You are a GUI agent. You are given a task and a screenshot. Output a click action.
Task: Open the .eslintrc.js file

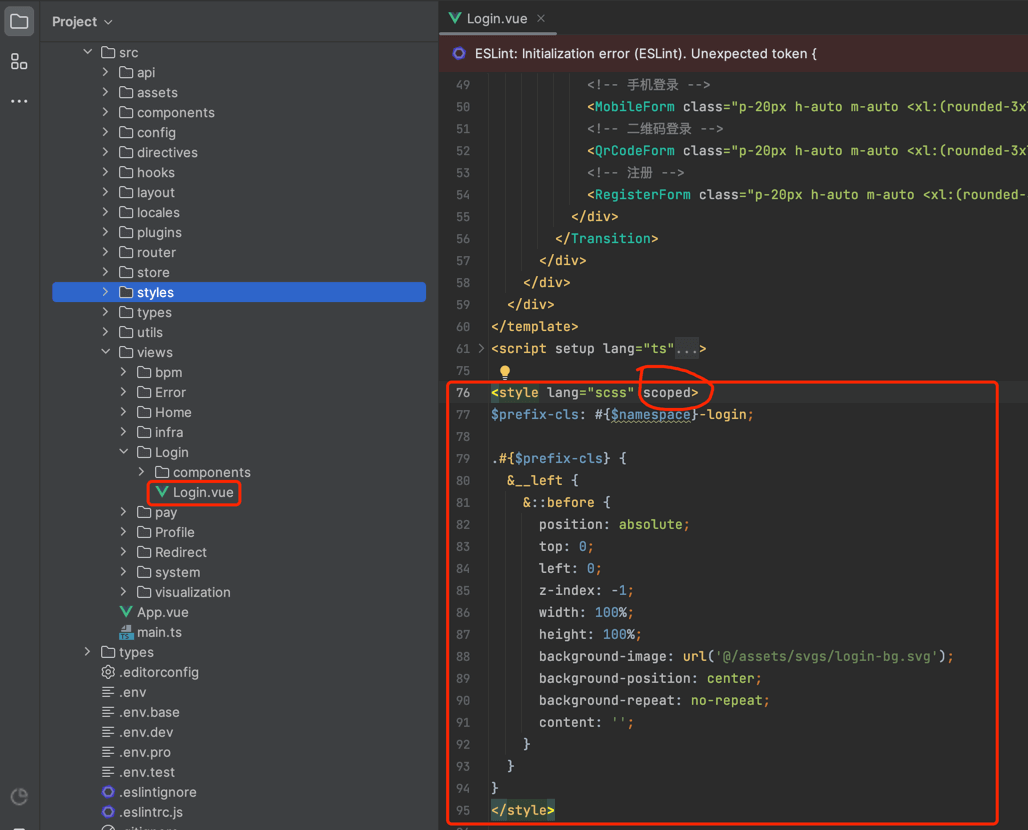click(x=151, y=812)
